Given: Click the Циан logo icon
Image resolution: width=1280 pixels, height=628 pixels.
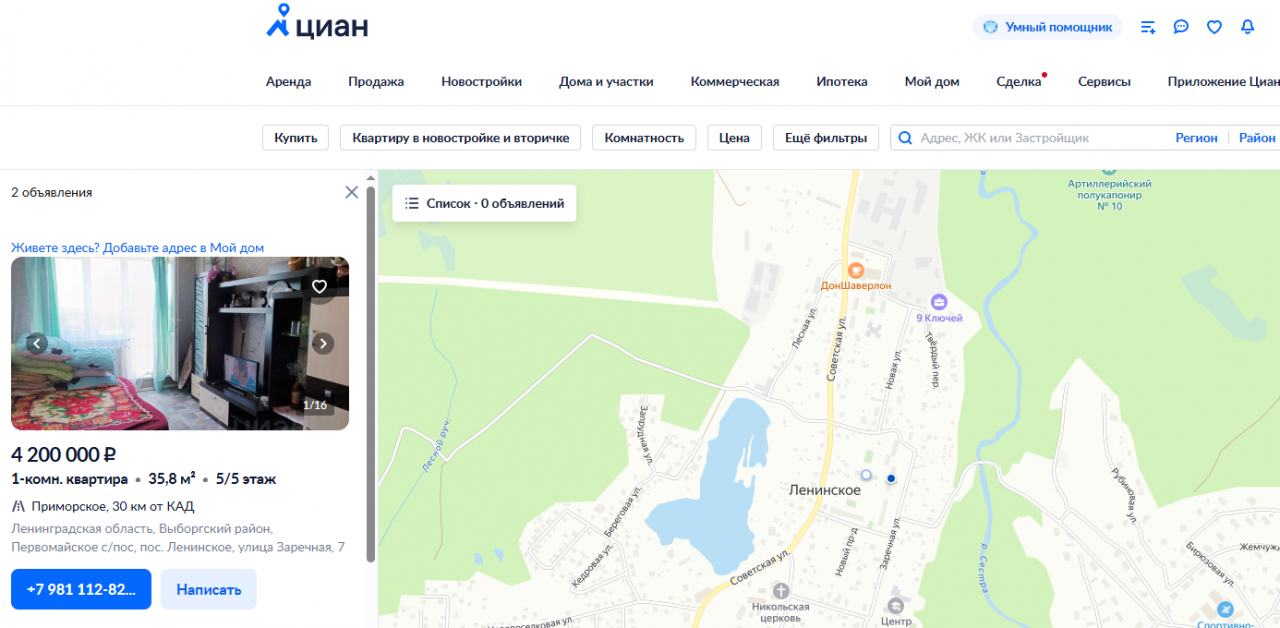Looking at the screenshot, I should (x=279, y=22).
